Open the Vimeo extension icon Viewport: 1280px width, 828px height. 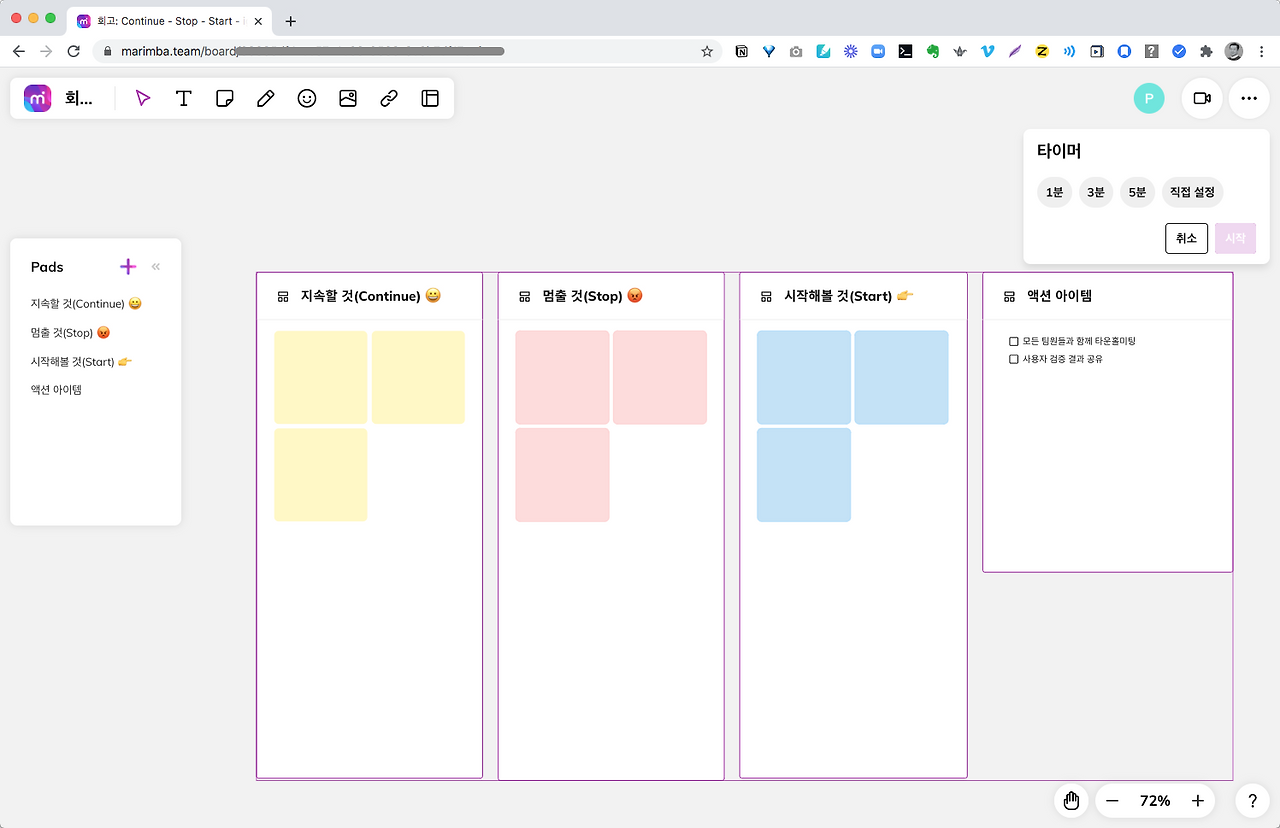tap(988, 51)
